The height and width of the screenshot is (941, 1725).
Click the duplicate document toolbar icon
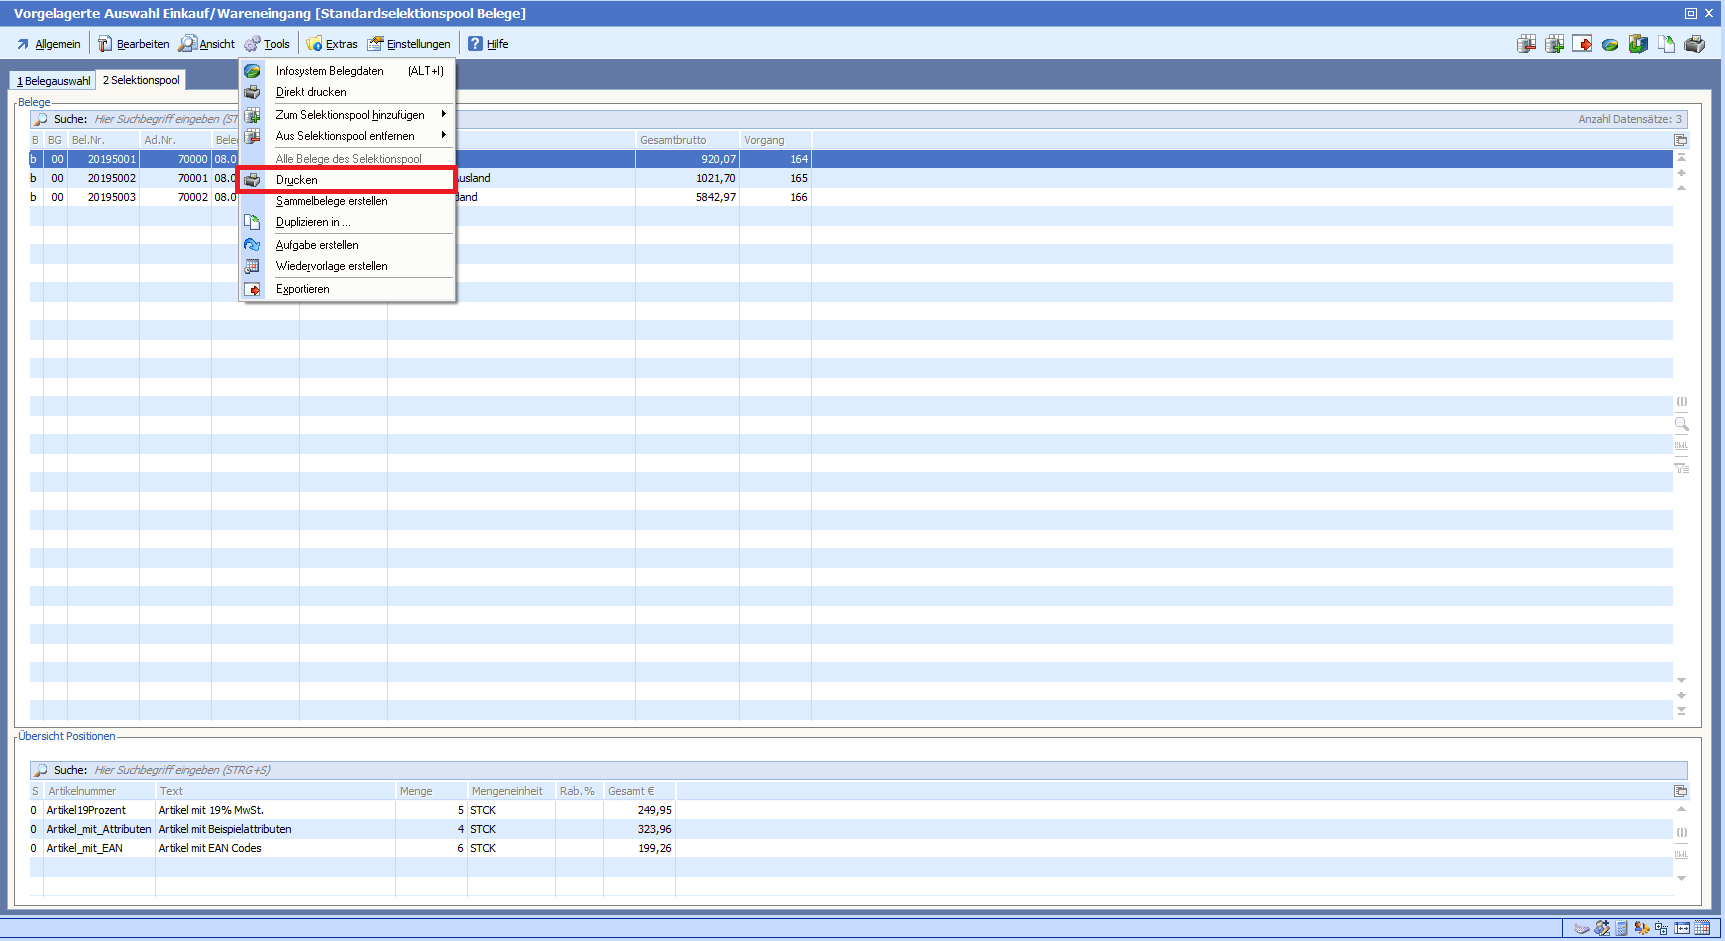coord(1666,44)
